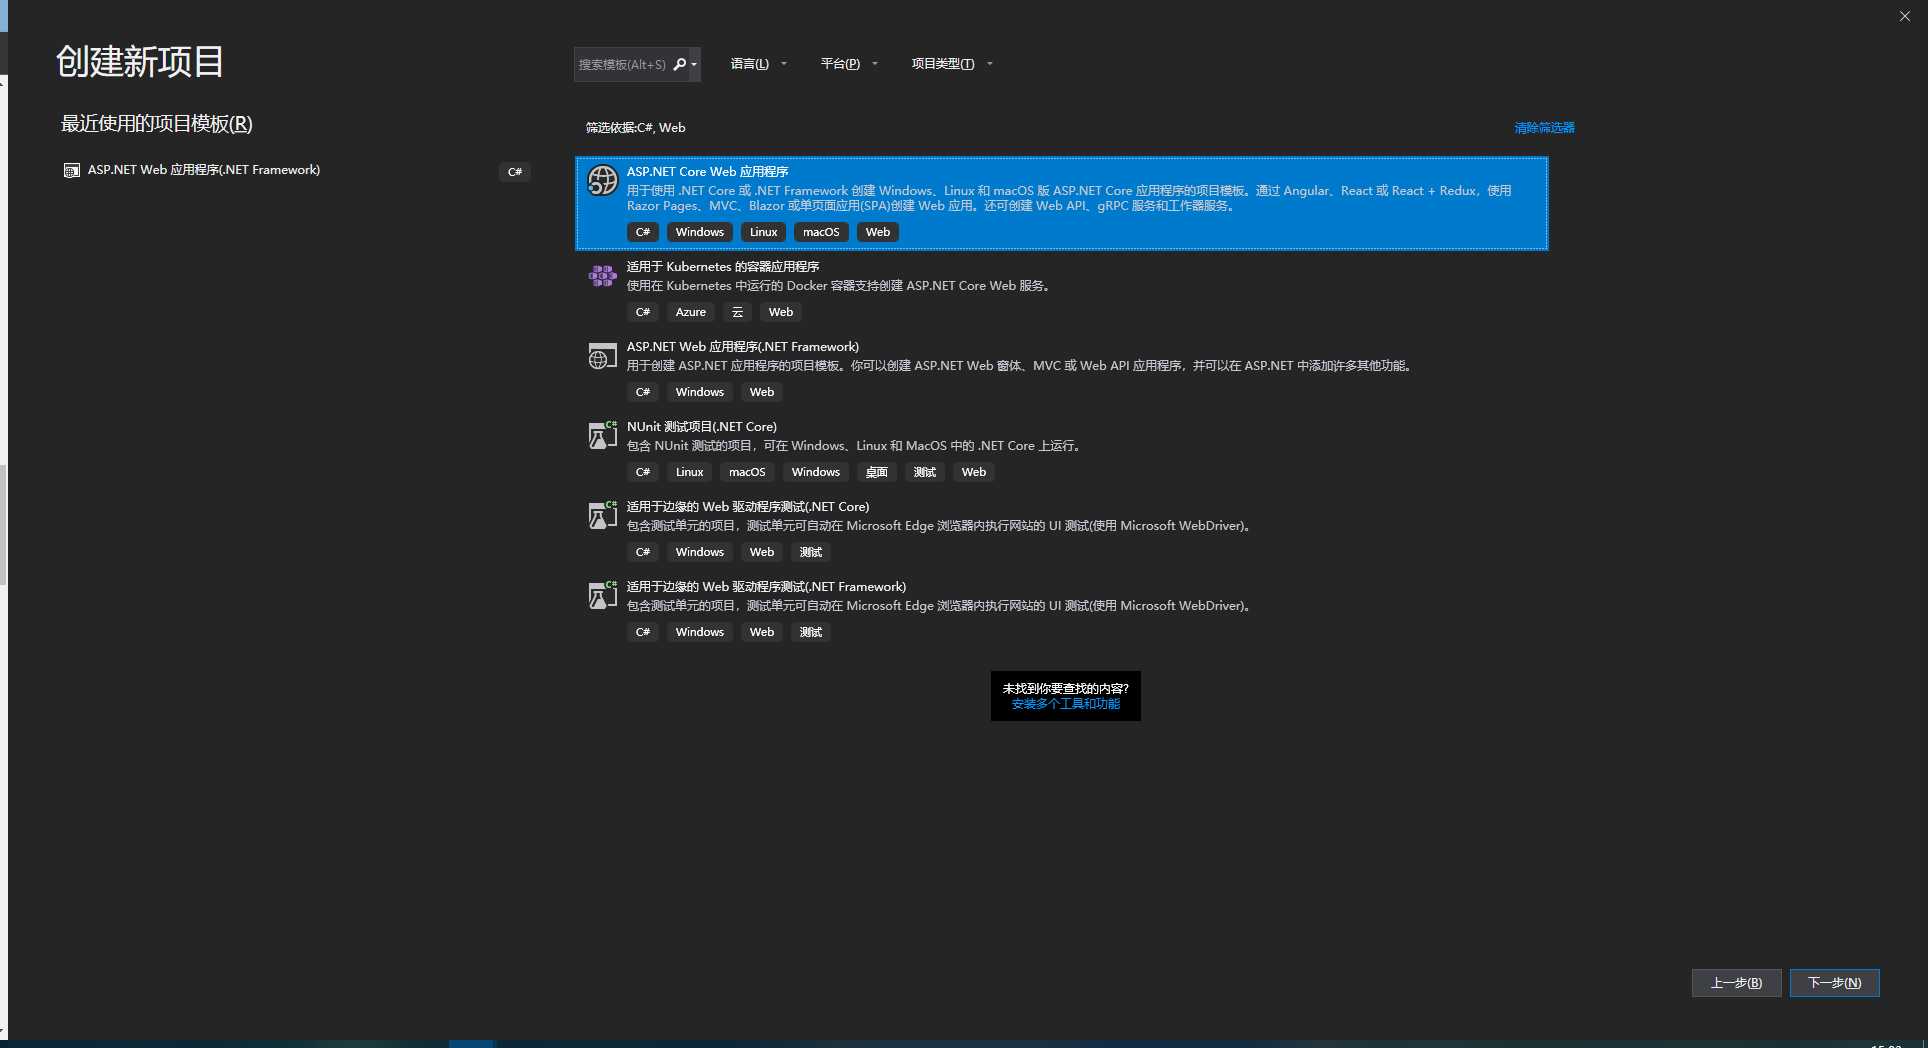This screenshot has width=1928, height=1048.
Task: Click the 最近使用的项目模板 heading
Action: 156,124
